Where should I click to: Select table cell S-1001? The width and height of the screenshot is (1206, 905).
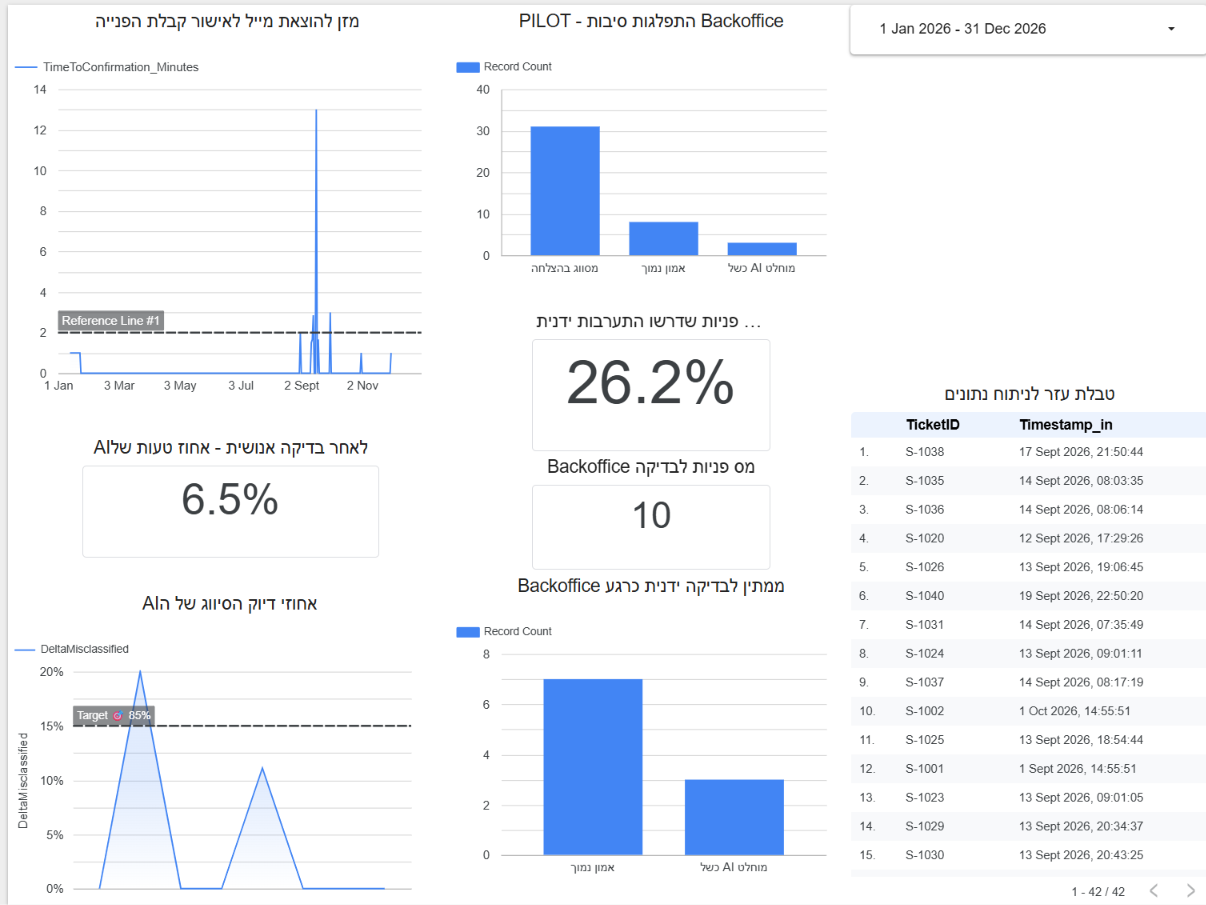coord(924,769)
